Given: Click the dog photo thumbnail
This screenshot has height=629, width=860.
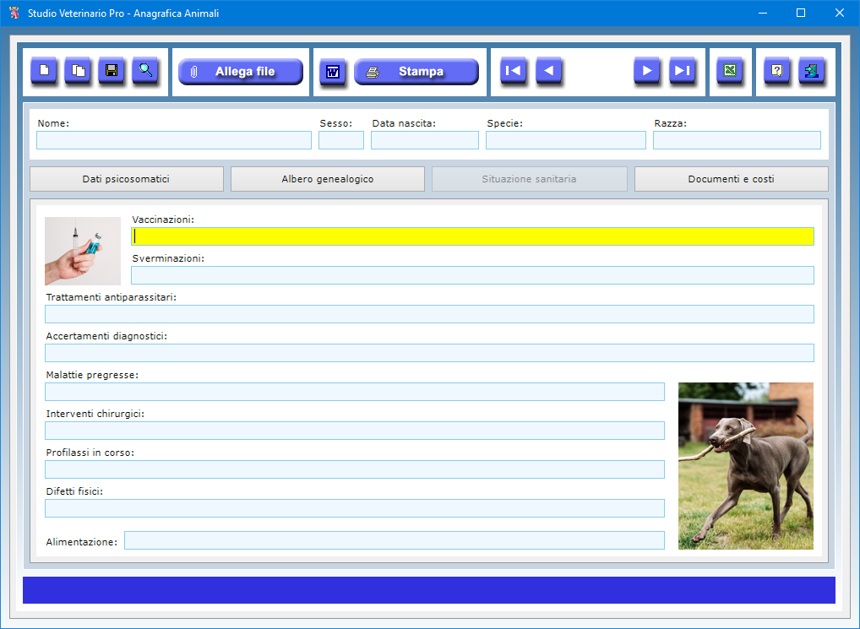Looking at the screenshot, I should 746,466.
